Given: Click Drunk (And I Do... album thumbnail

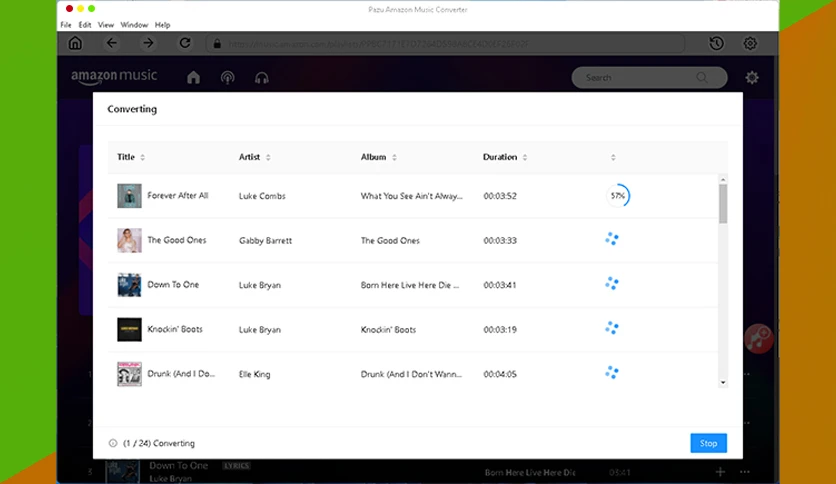Looking at the screenshot, I should pyautogui.click(x=130, y=374).
